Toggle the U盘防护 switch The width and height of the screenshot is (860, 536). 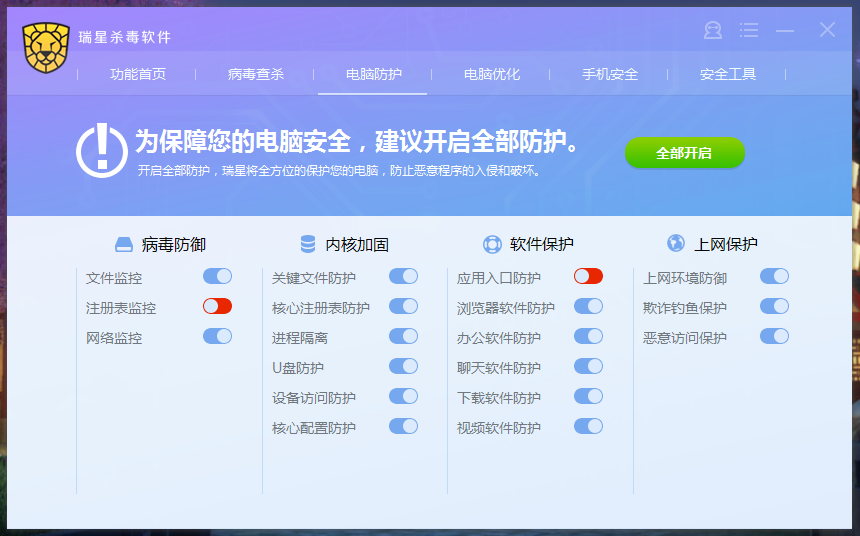point(404,366)
